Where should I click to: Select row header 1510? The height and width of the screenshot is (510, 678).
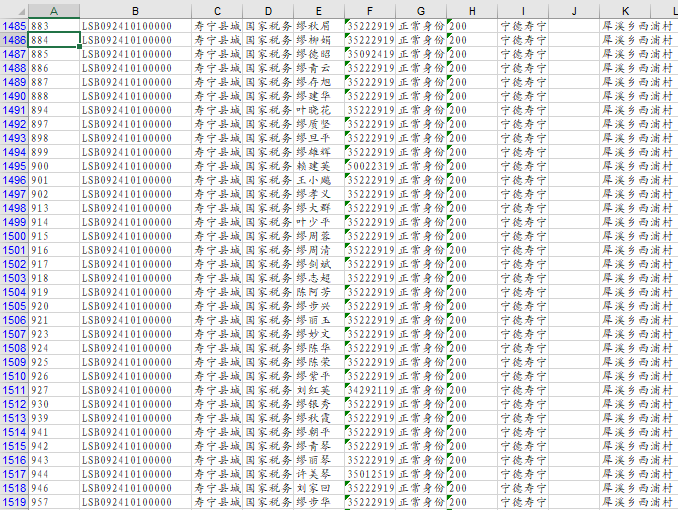click(x=14, y=376)
